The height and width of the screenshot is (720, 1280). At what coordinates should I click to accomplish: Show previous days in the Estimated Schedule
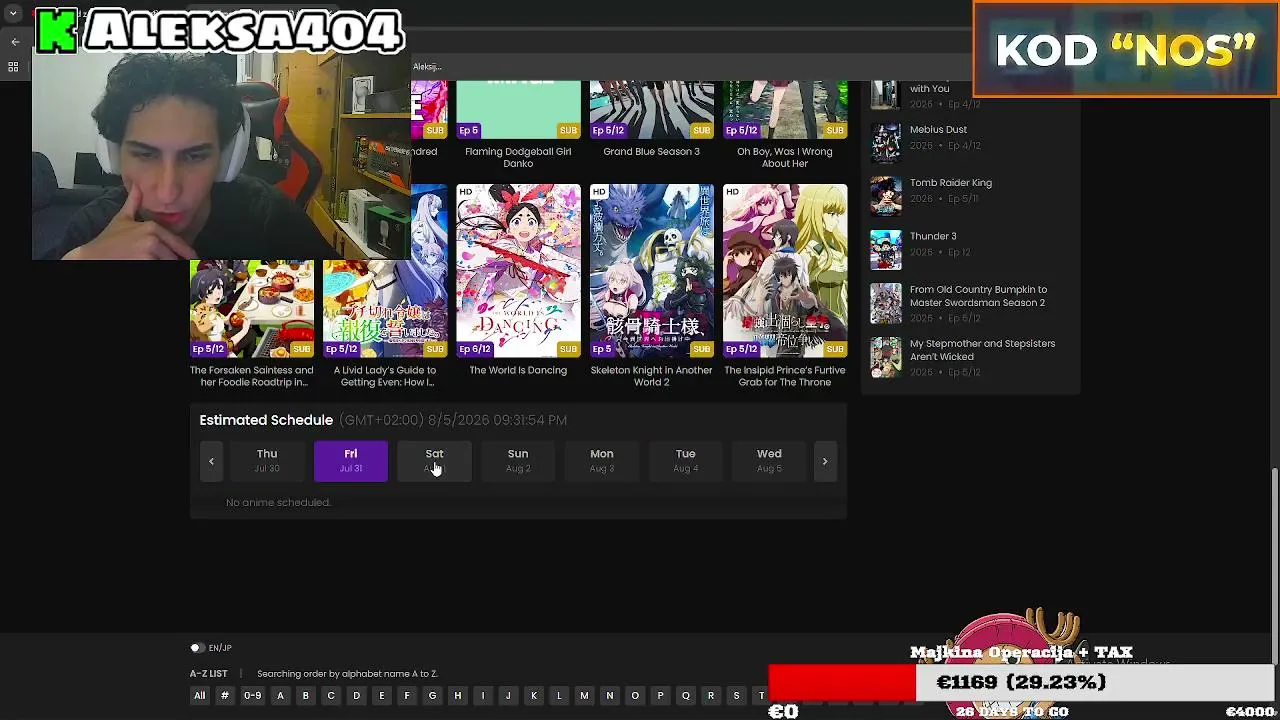pos(211,461)
